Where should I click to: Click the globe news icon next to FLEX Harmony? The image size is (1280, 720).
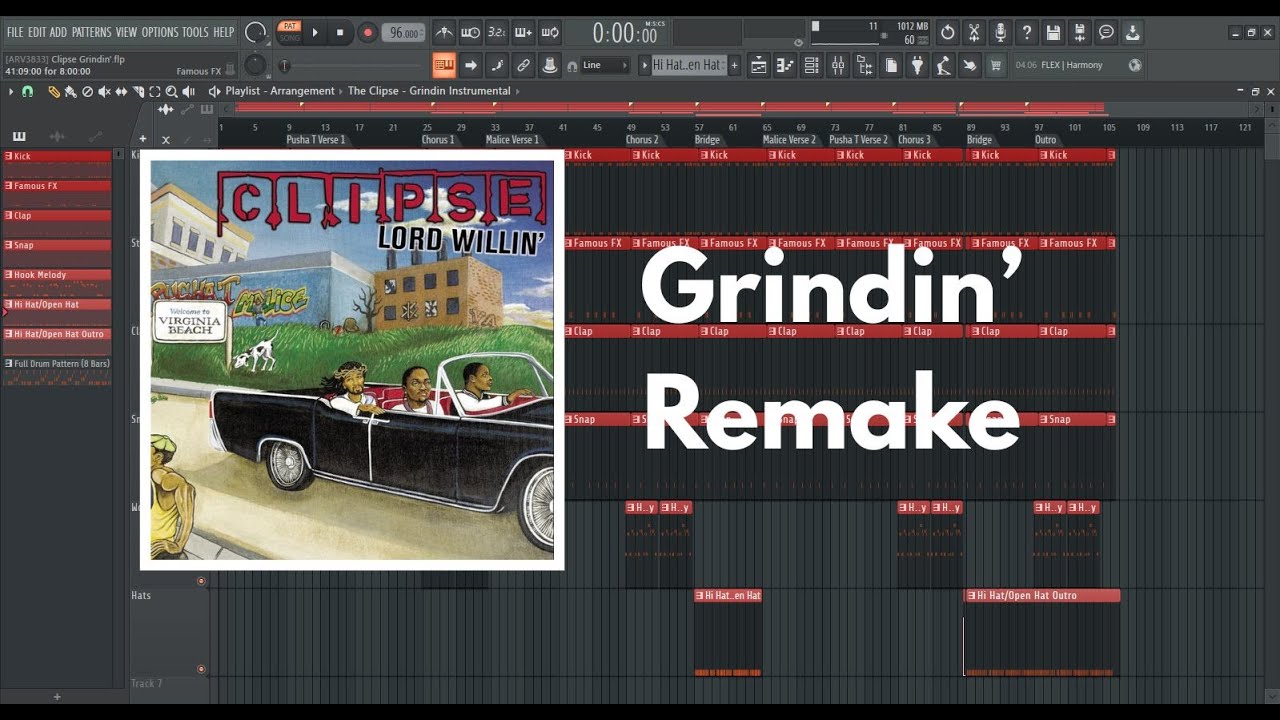click(x=1135, y=65)
